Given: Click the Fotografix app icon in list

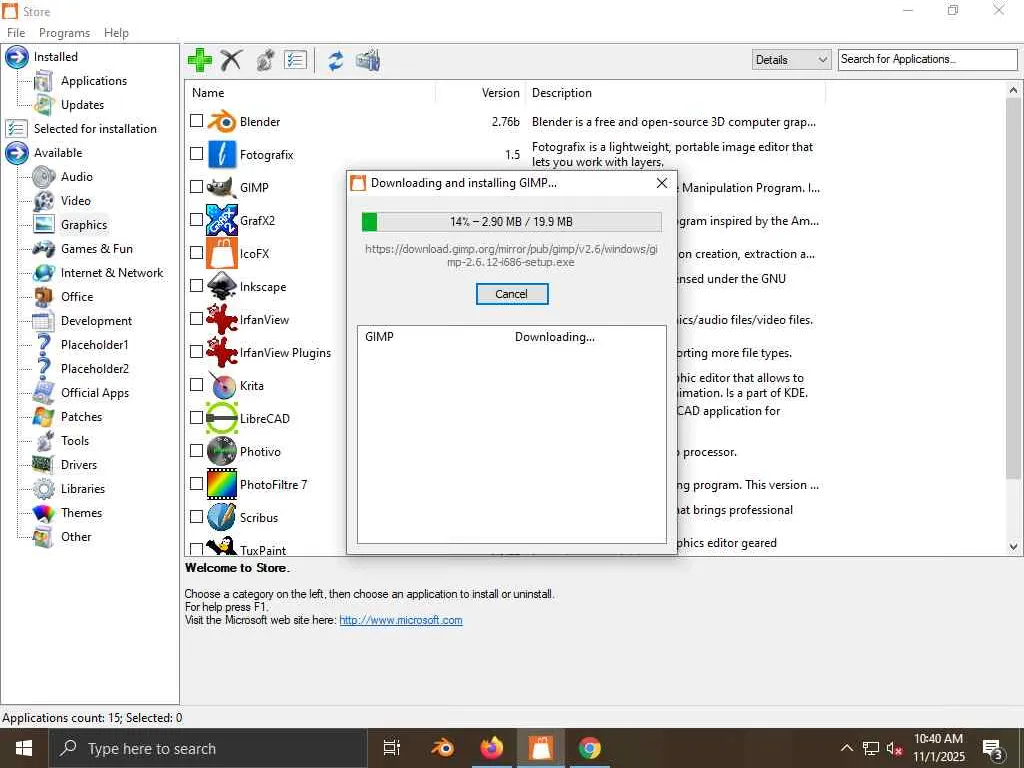Looking at the screenshot, I should [222, 154].
